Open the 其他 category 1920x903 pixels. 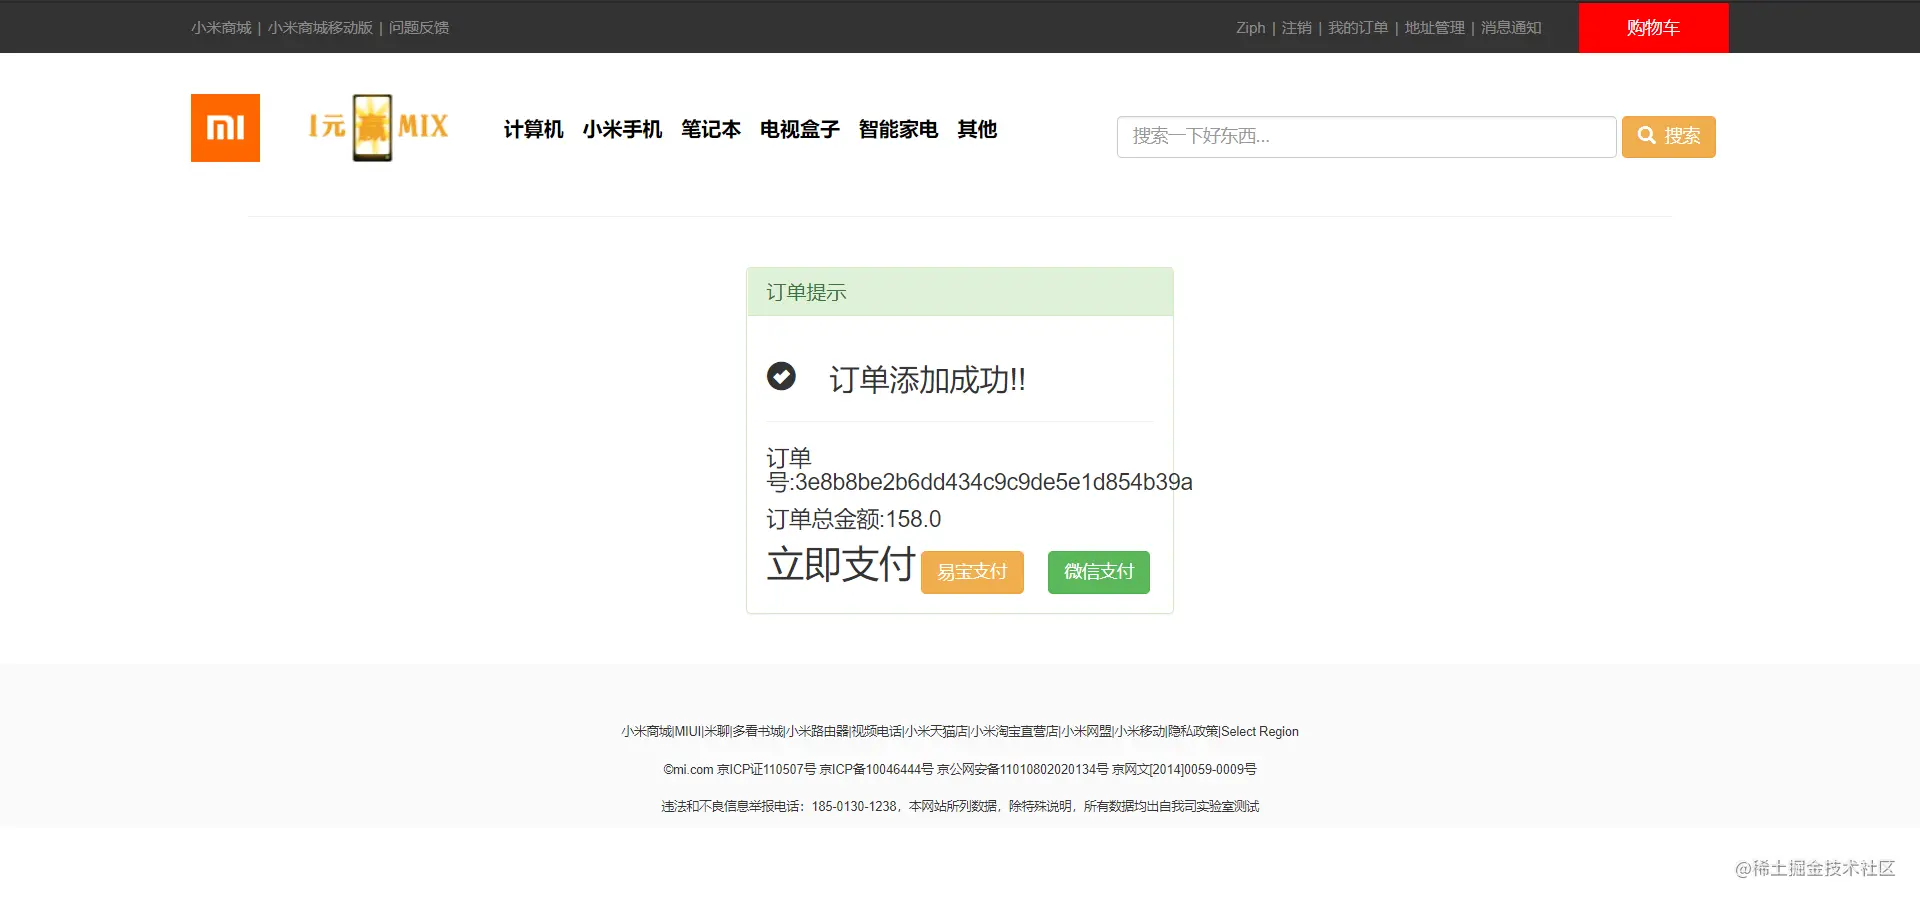(x=977, y=130)
